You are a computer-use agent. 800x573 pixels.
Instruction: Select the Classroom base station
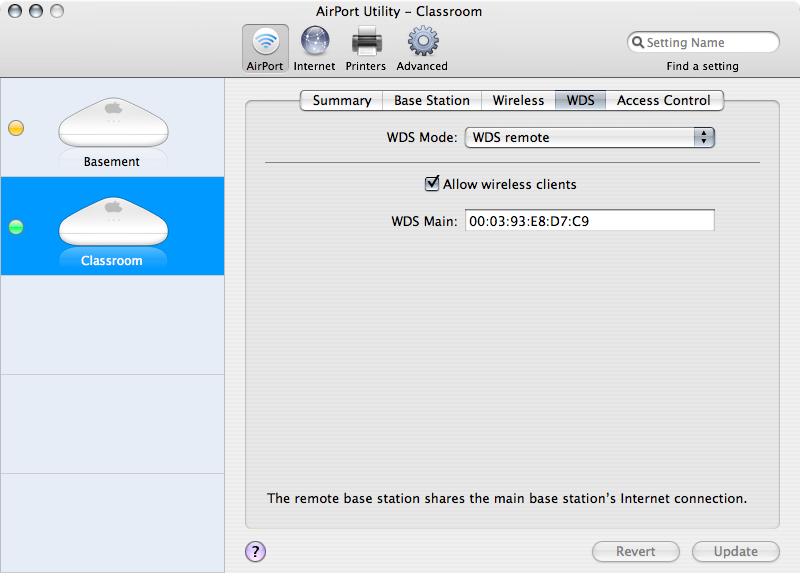pyautogui.click(x=113, y=226)
